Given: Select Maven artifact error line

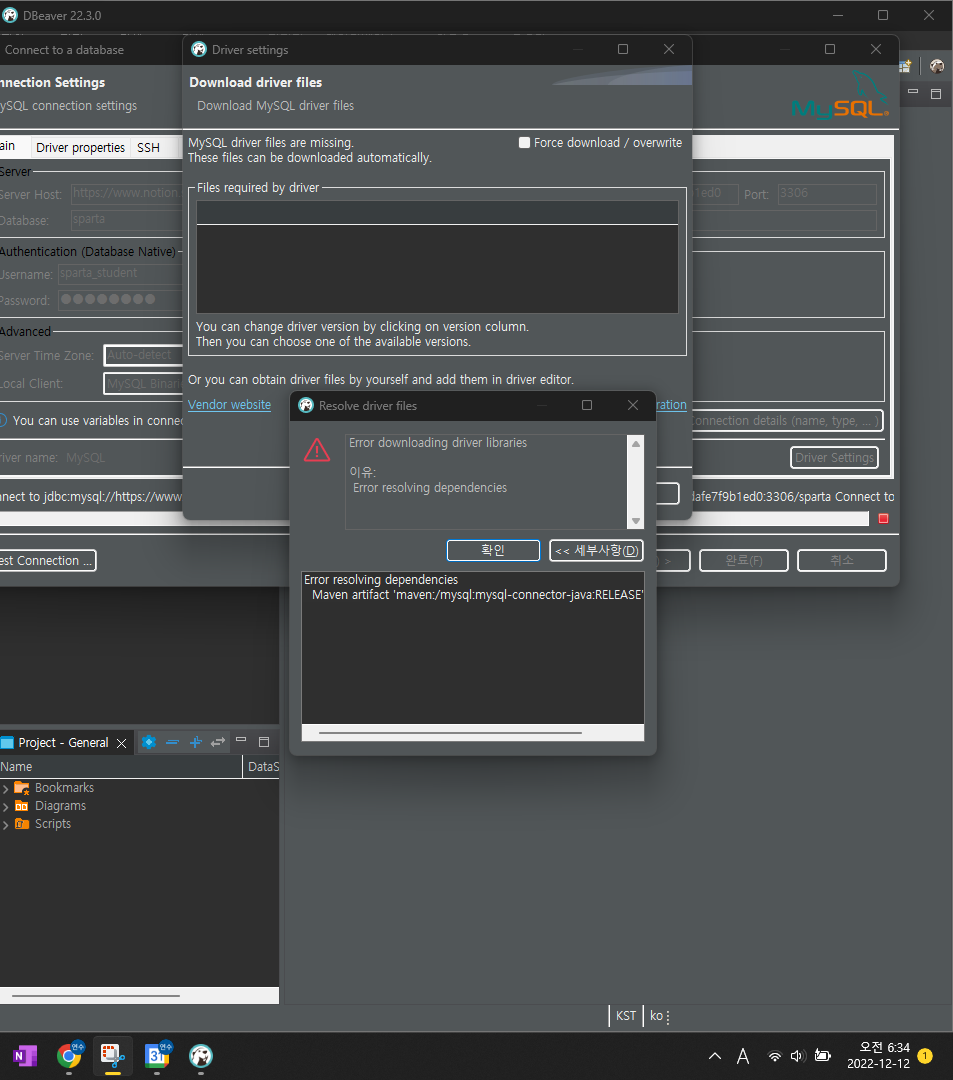Looking at the screenshot, I should click(476, 594).
